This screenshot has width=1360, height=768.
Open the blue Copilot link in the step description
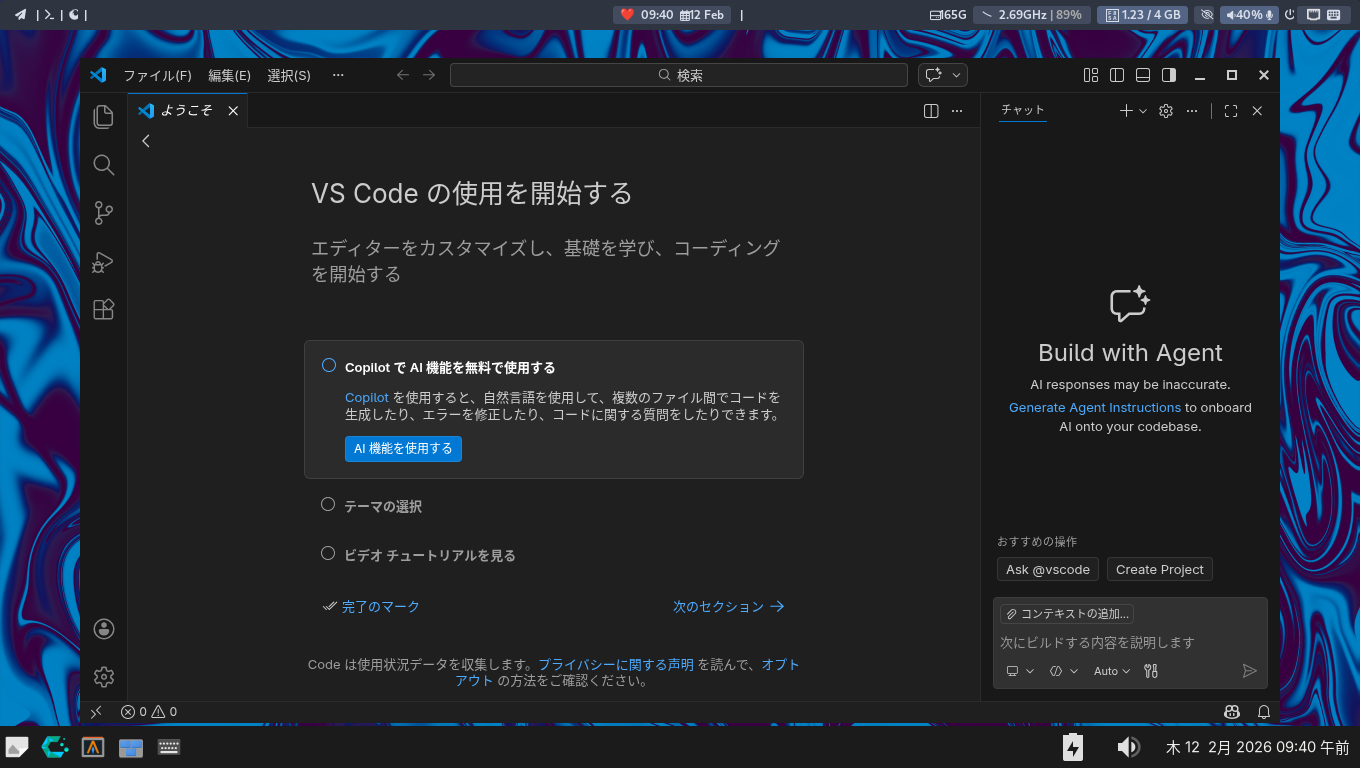click(367, 397)
